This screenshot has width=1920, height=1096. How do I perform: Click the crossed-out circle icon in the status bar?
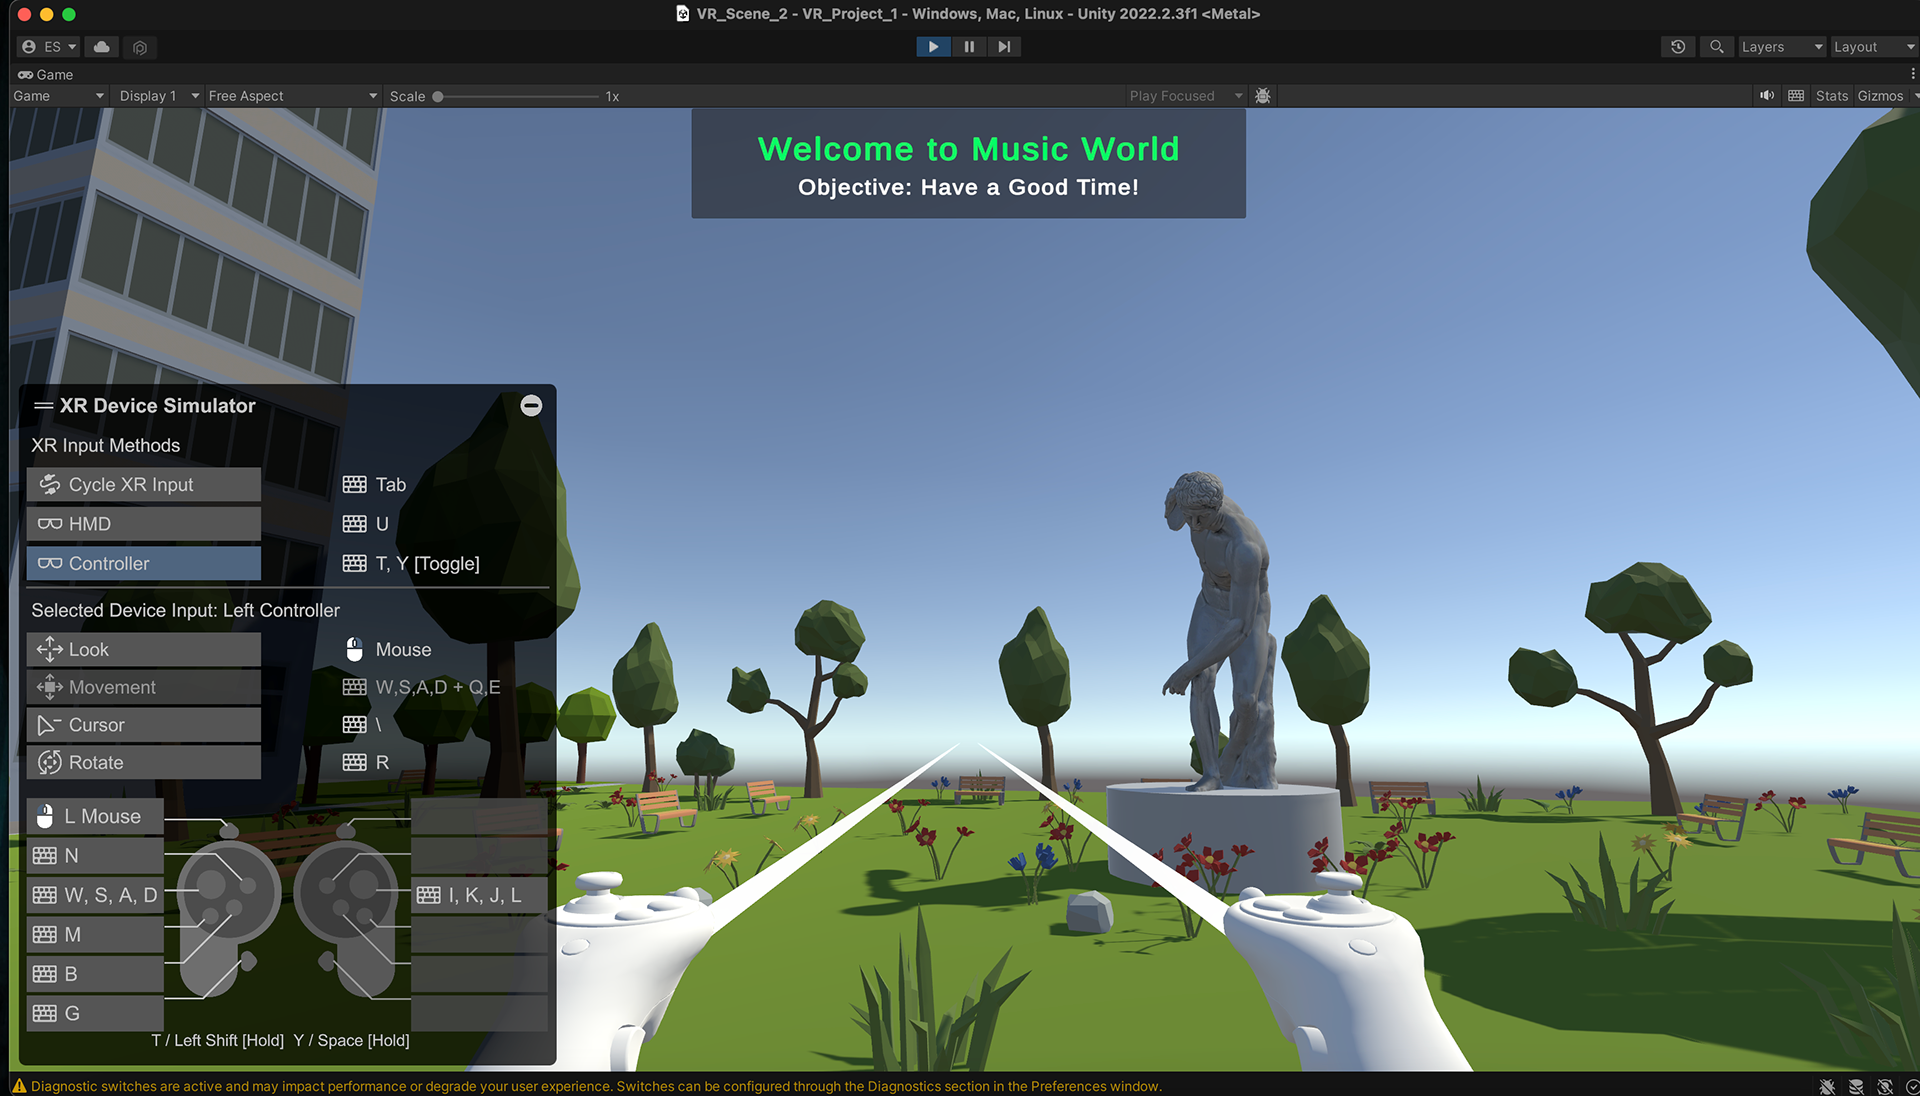pos(1885,1087)
